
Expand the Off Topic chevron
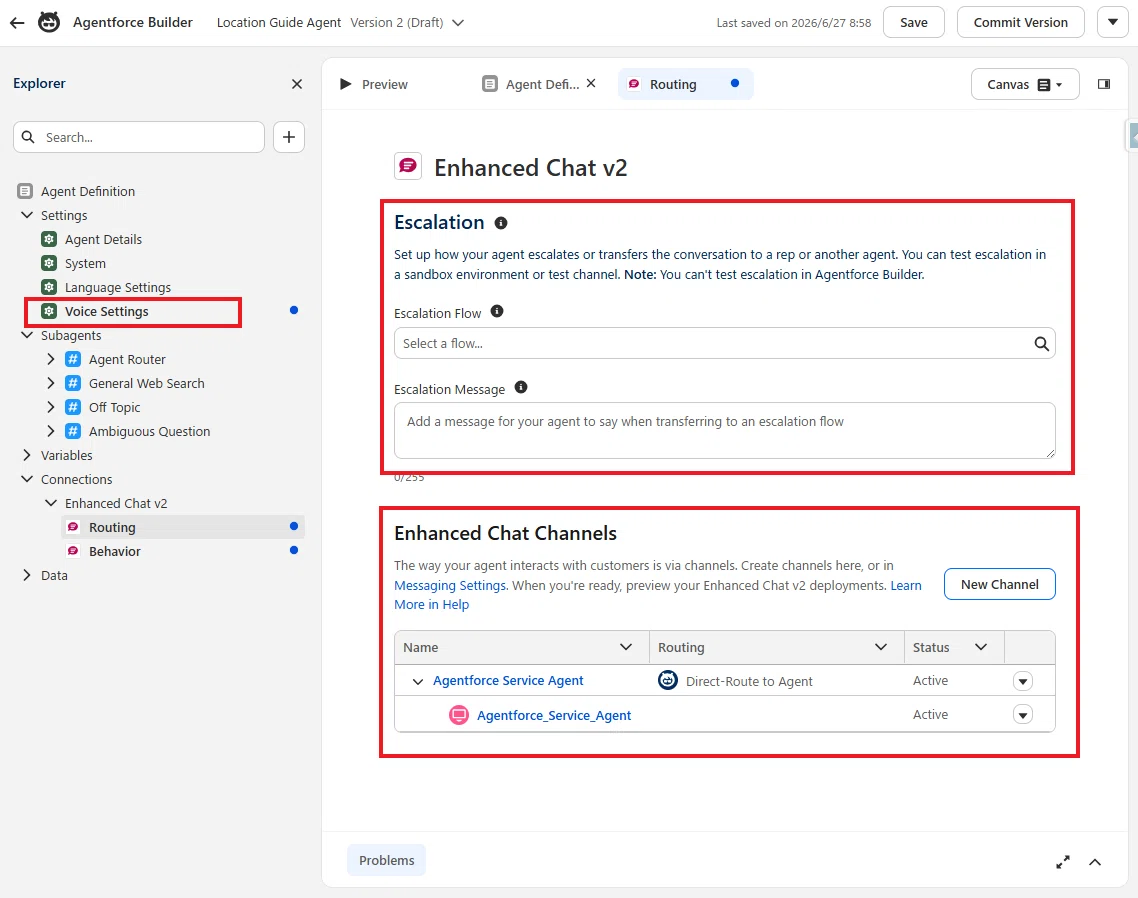51,407
